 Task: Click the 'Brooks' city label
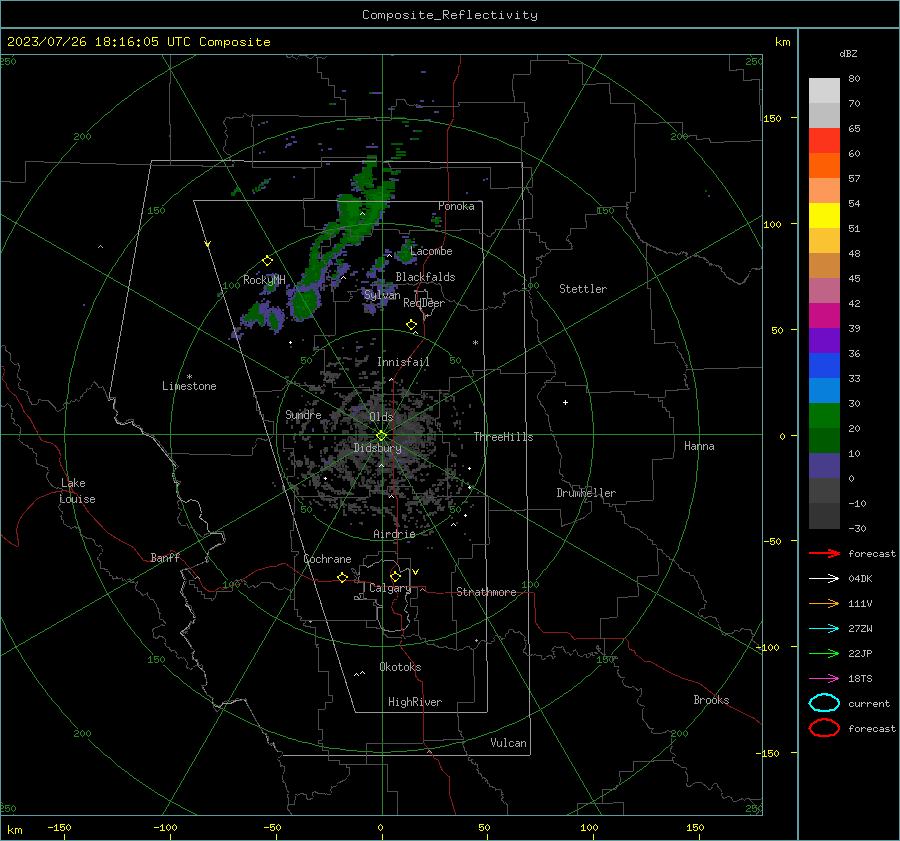(711, 700)
